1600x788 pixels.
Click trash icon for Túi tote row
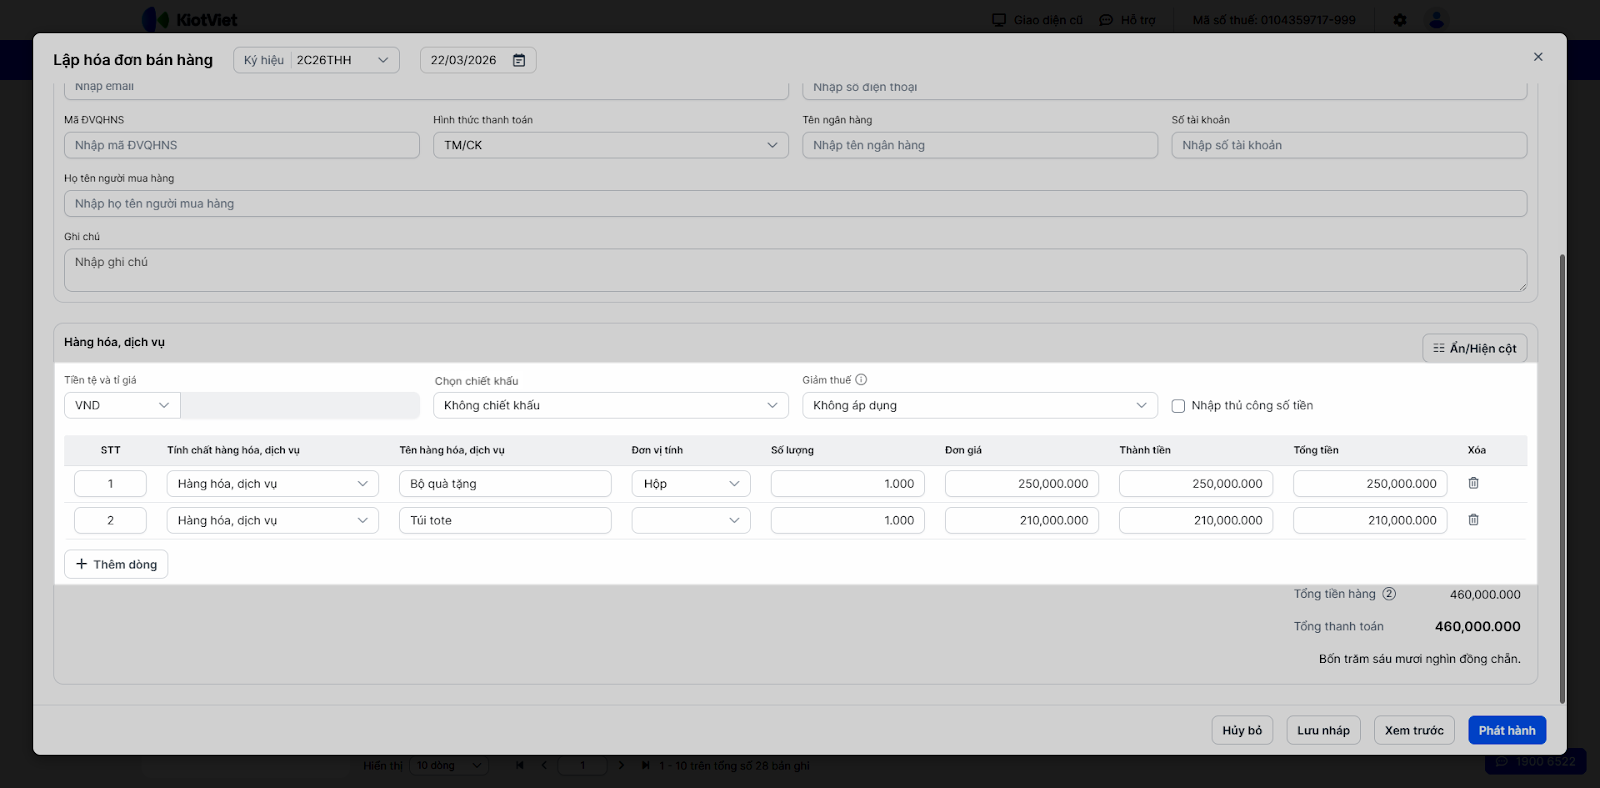pos(1473,520)
